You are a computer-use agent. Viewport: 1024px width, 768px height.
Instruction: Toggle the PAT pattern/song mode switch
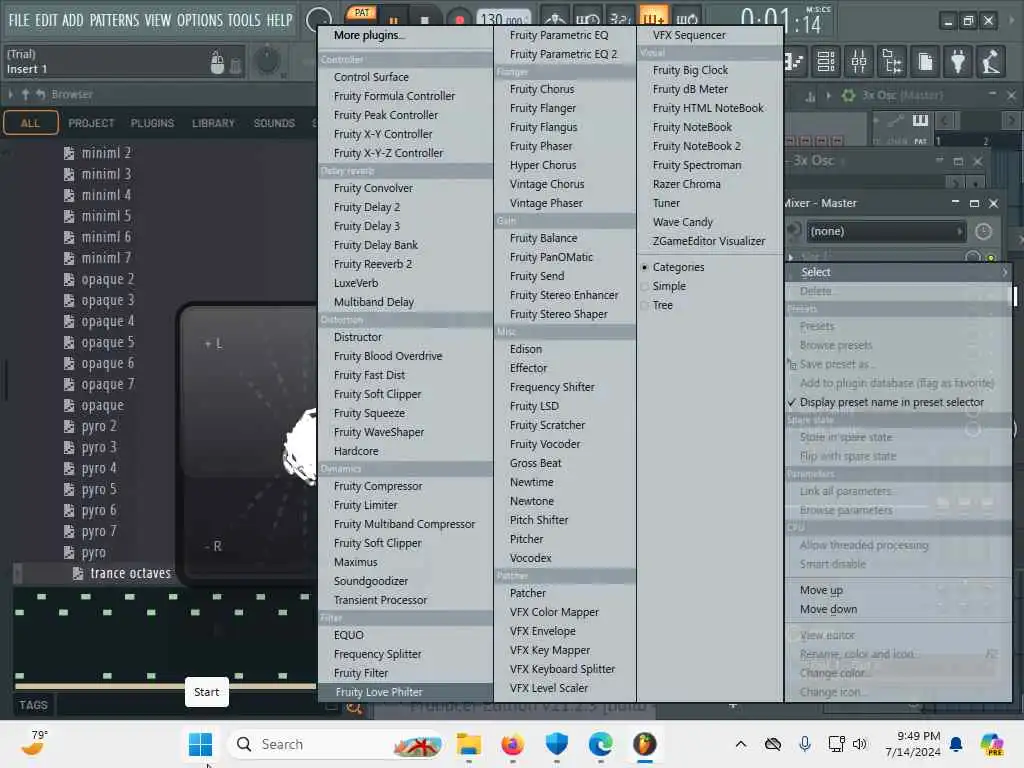pyautogui.click(x=362, y=12)
